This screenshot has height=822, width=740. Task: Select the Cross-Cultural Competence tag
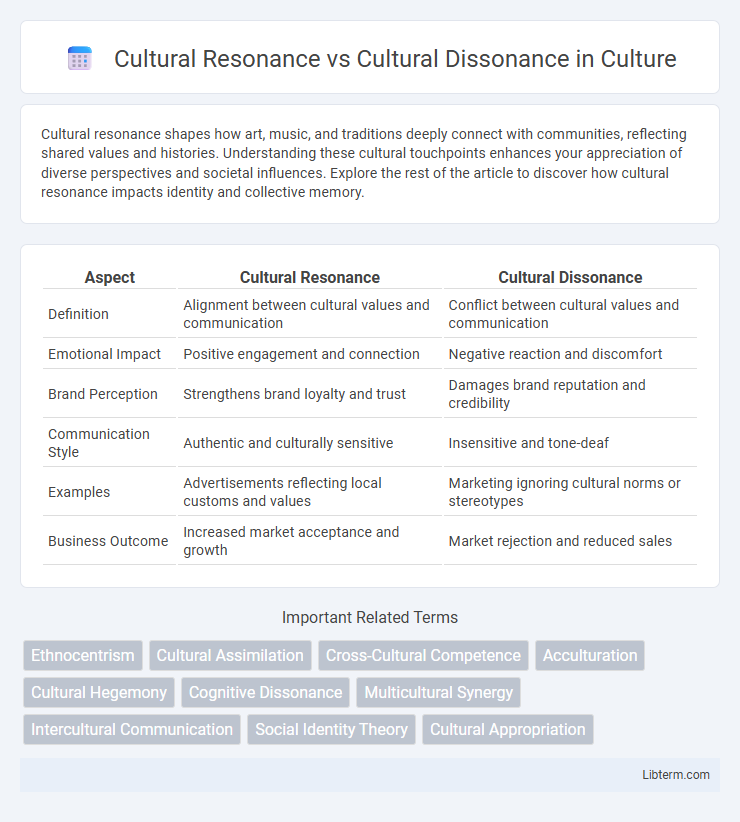(423, 655)
